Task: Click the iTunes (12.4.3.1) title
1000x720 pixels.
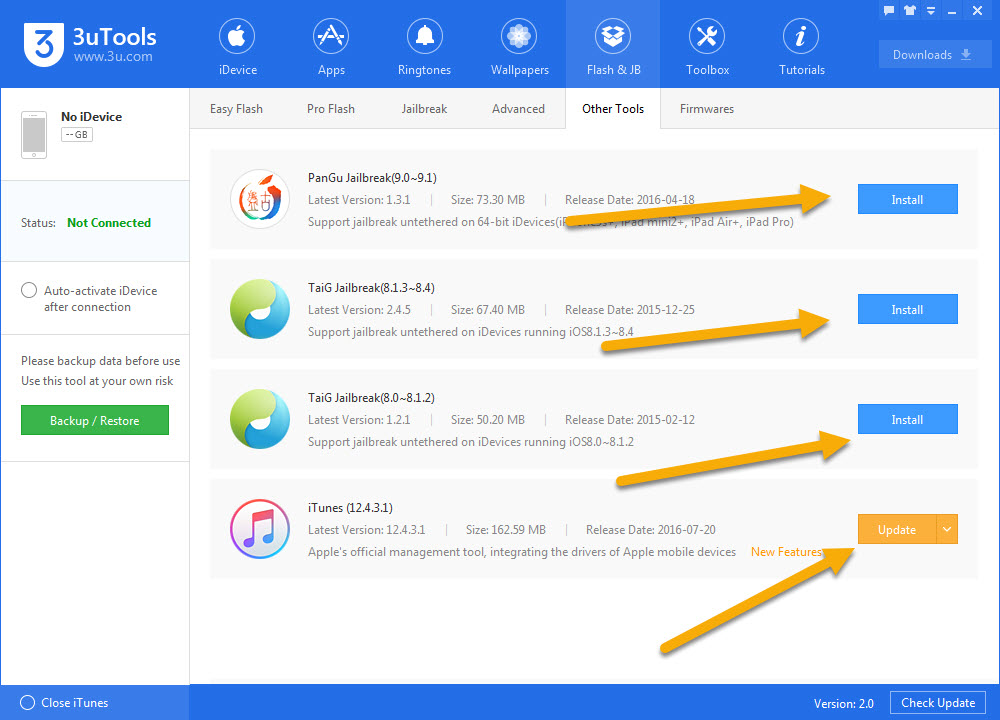Action: [350, 508]
